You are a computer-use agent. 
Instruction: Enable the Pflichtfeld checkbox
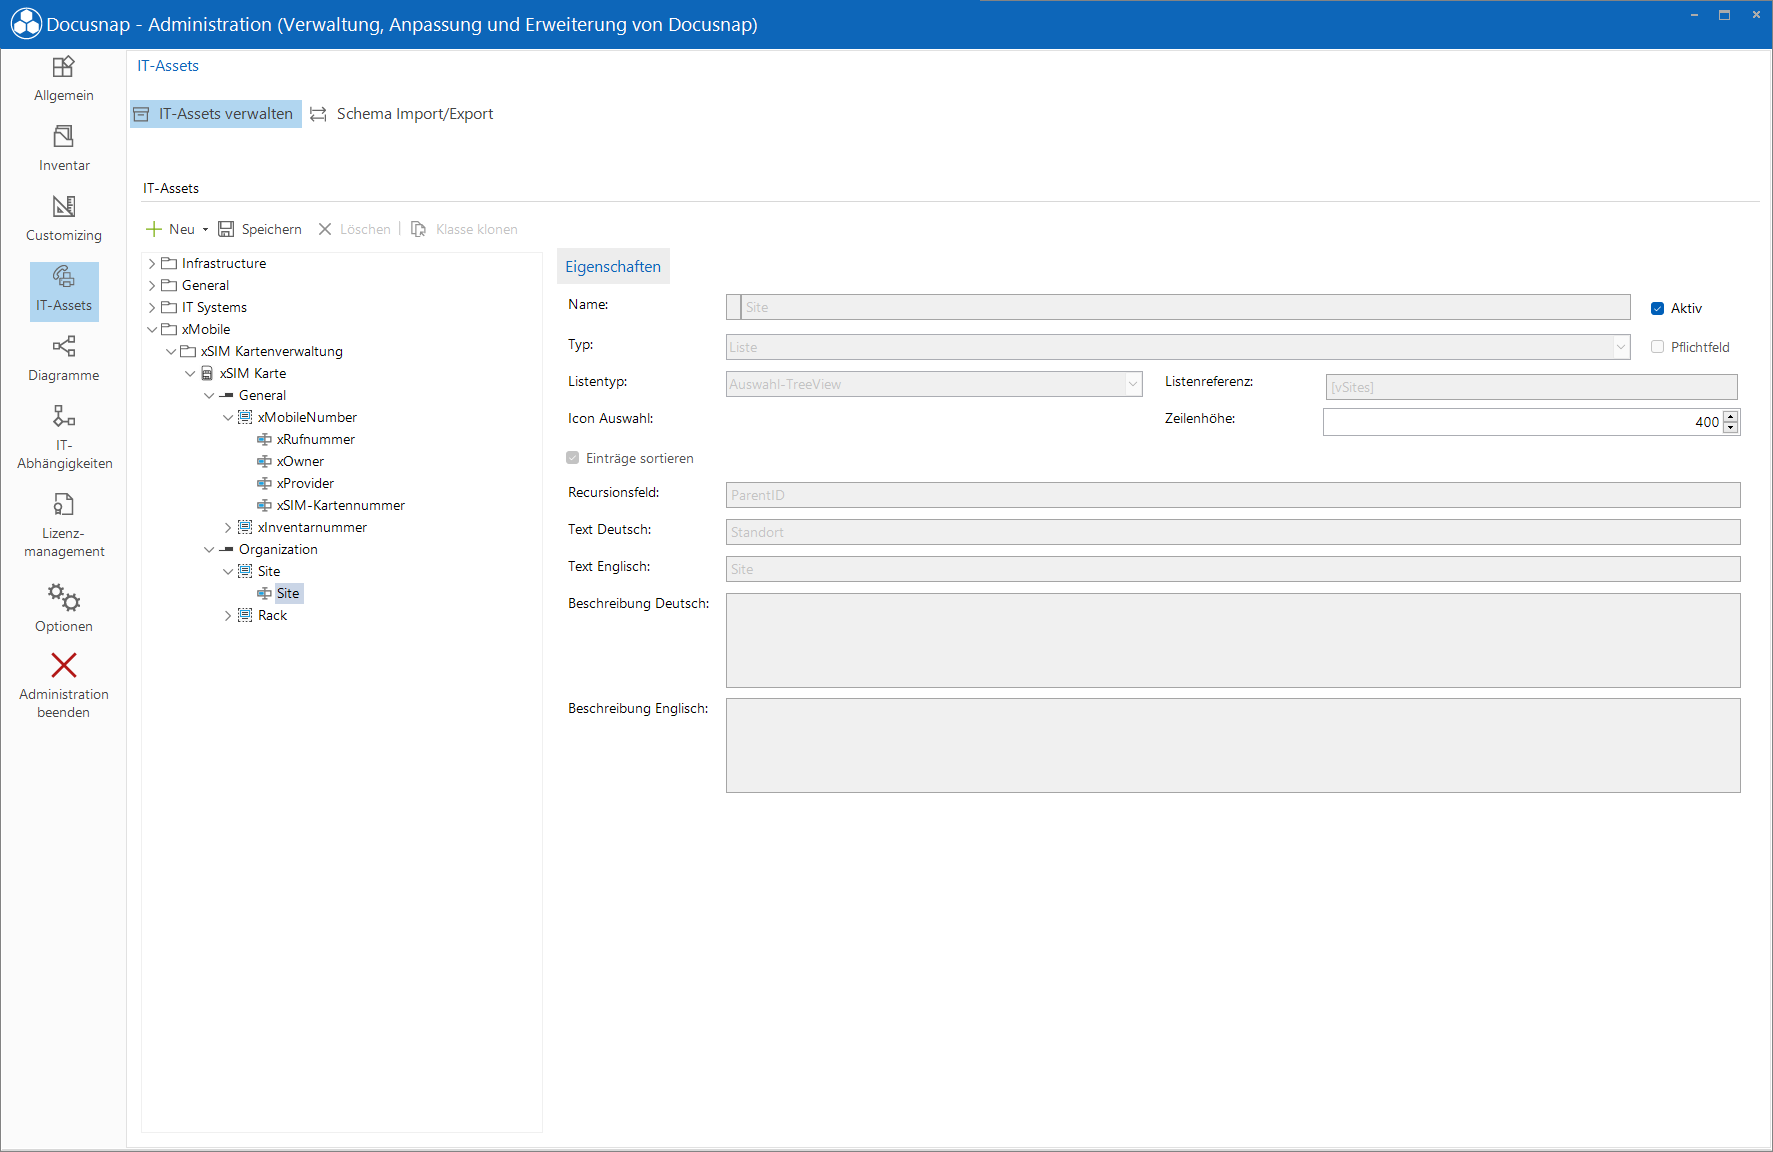click(x=1657, y=347)
